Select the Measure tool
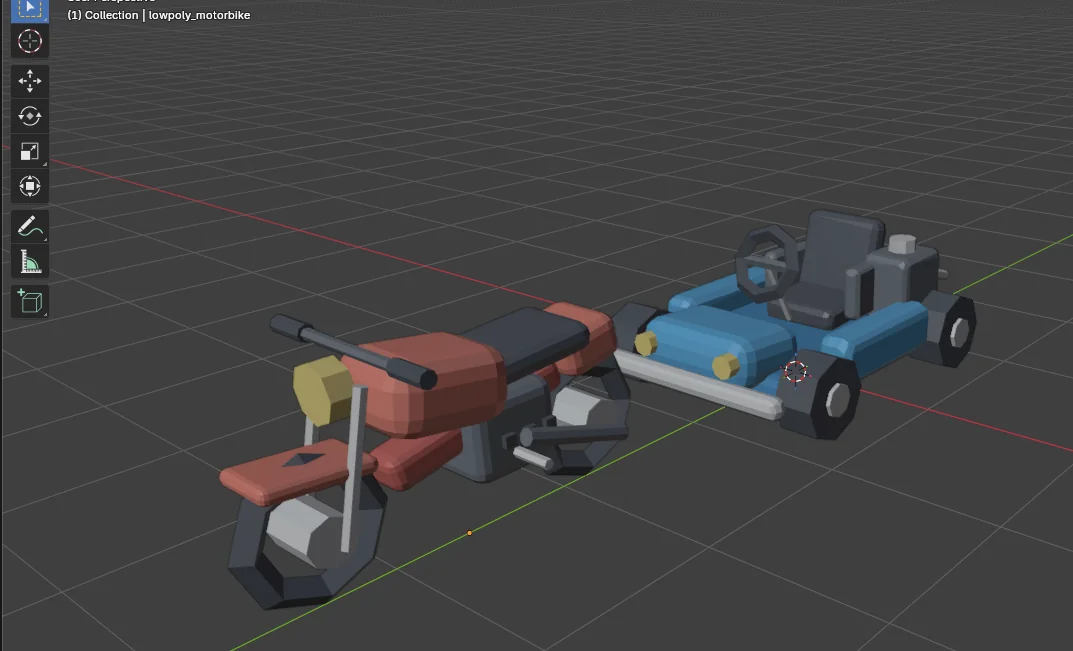1073x651 pixels. [29, 261]
